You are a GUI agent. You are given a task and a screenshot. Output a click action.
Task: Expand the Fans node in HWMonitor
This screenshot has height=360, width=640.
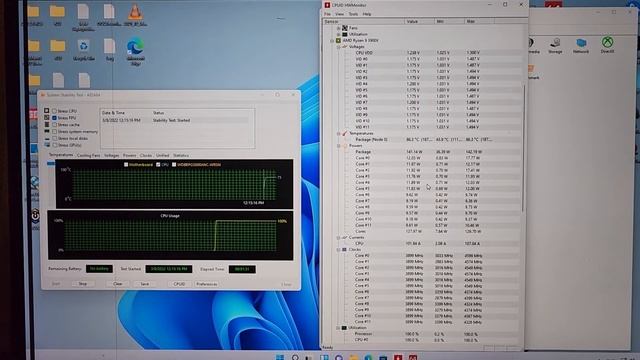(x=338, y=28)
